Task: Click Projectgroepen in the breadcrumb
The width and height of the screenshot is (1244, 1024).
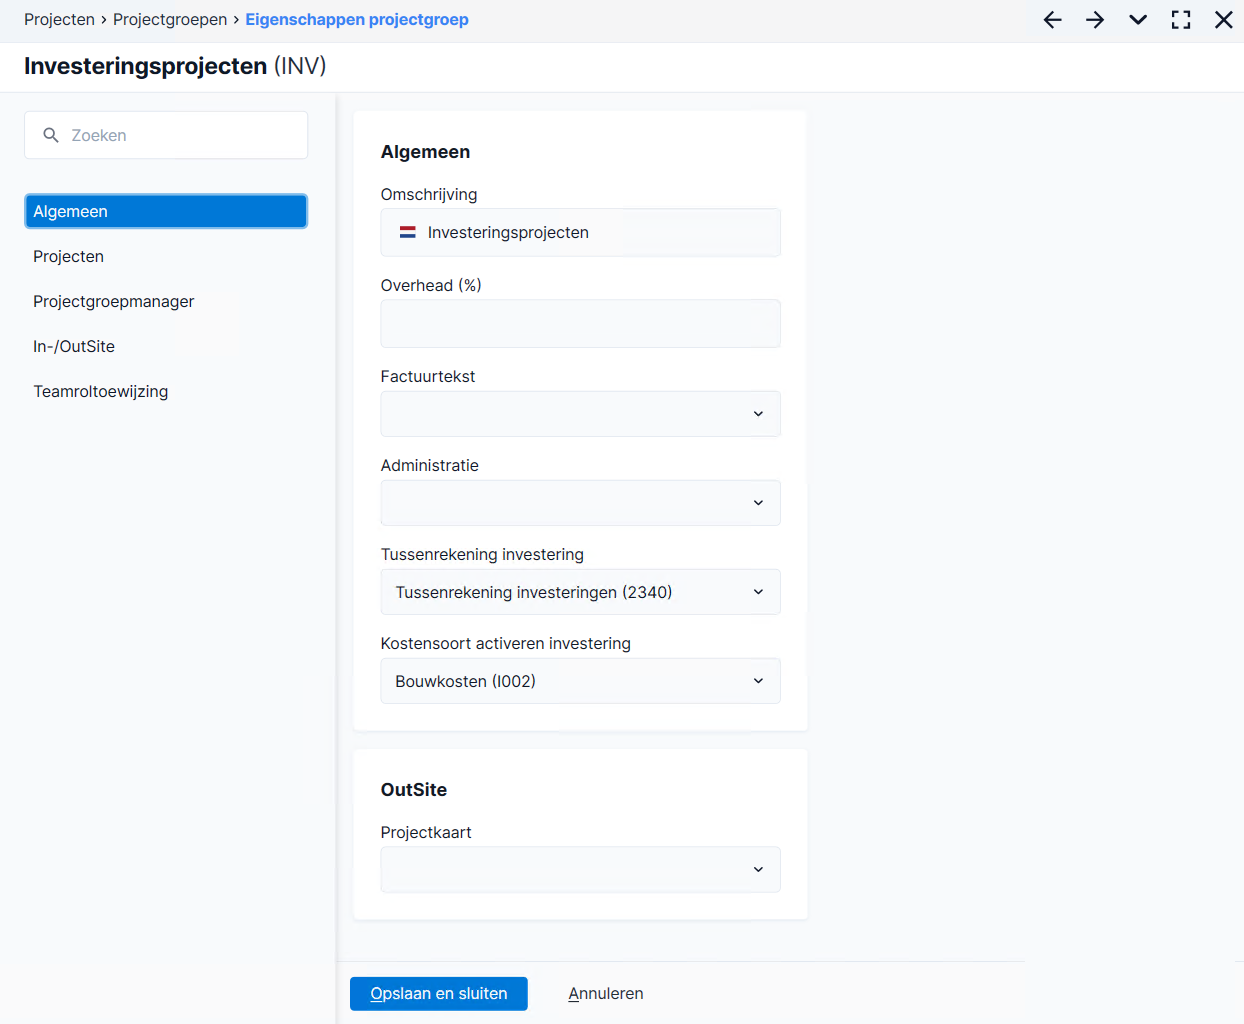Action: [170, 20]
